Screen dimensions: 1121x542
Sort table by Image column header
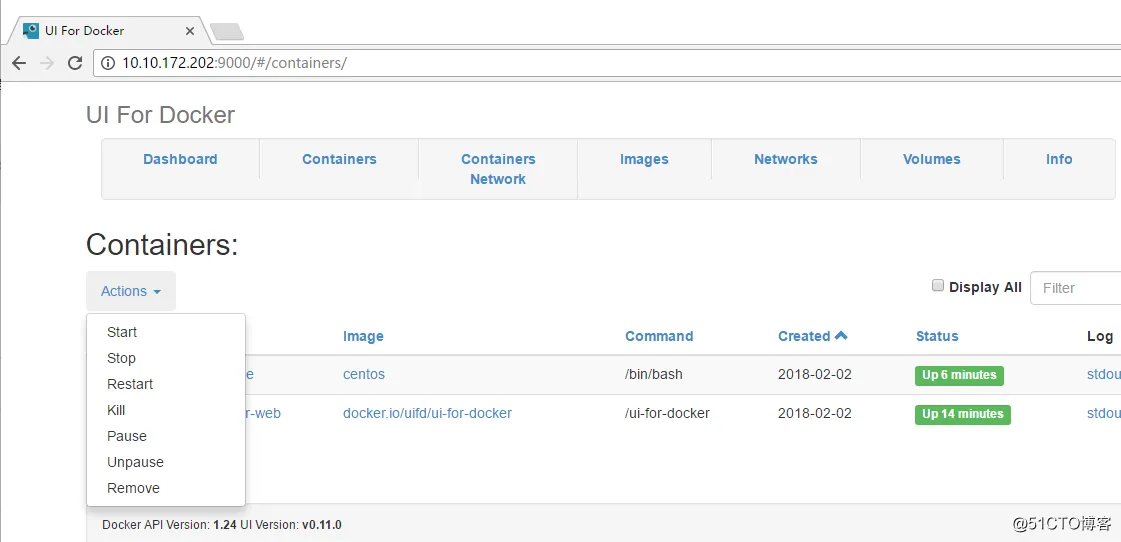click(363, 336)
